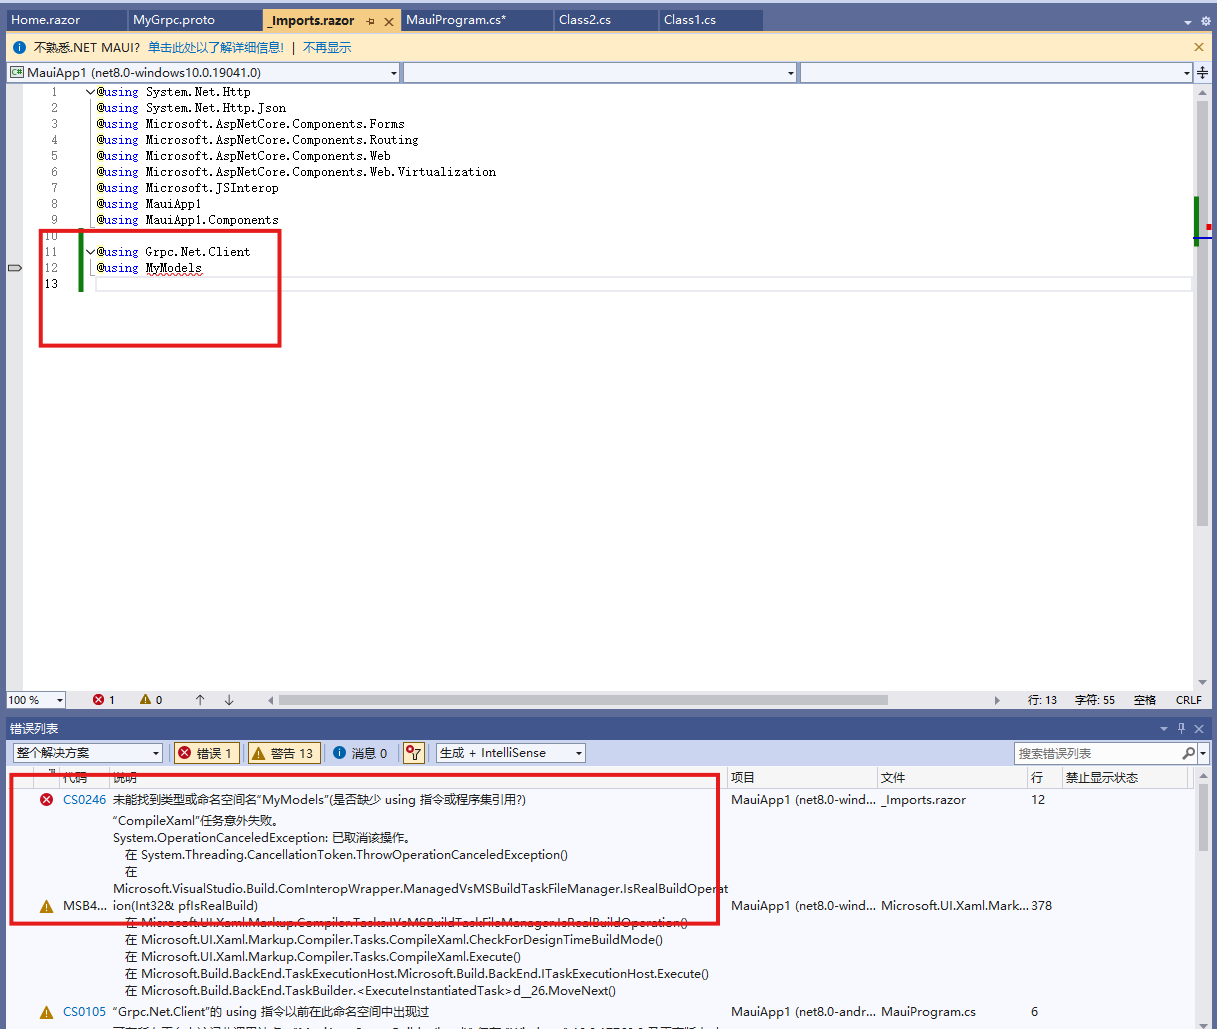The width and height of the screenshot is (1217, 1029).
Task: Click the squiggled MyModels identifier on line 12
Action: [174, 268]
